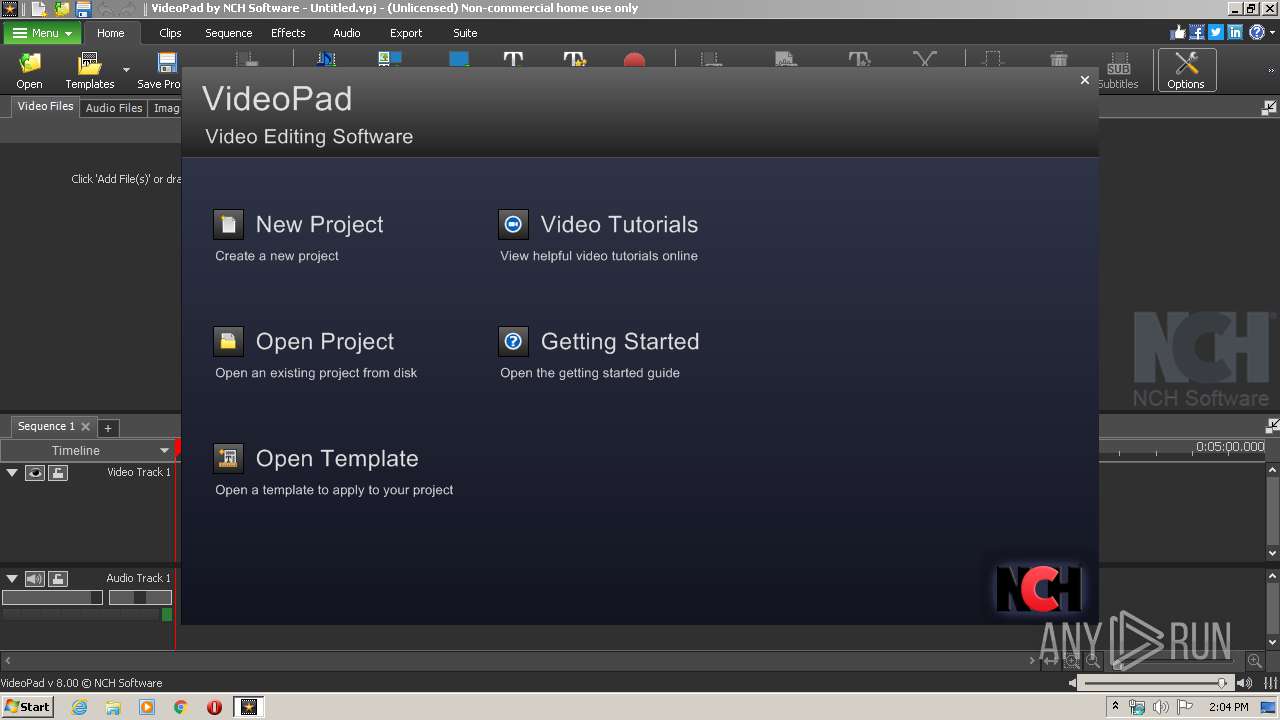Click the undock preview panel icon
The height and width of the screenshot is (720, 1280).
point(1269,107)
